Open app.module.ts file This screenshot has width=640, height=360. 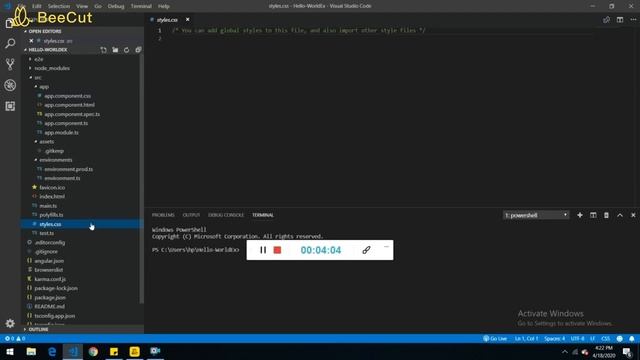[61, 133]
